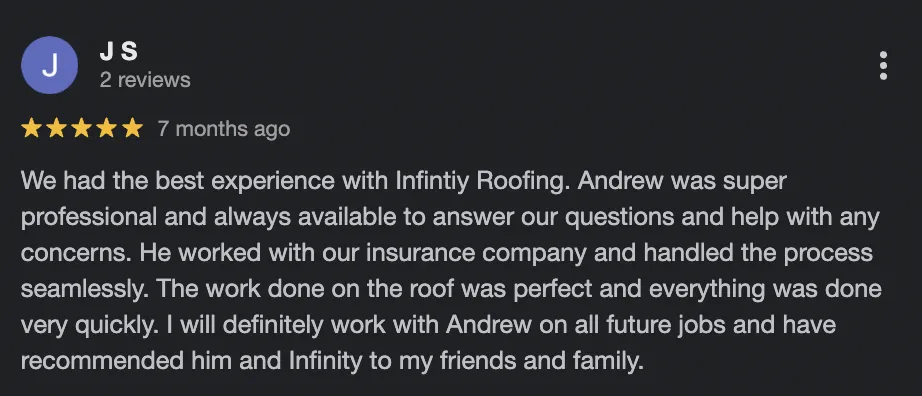Click the words insurance company in review
The width and height of the screenshot is (922, 396).
[477, 254]
